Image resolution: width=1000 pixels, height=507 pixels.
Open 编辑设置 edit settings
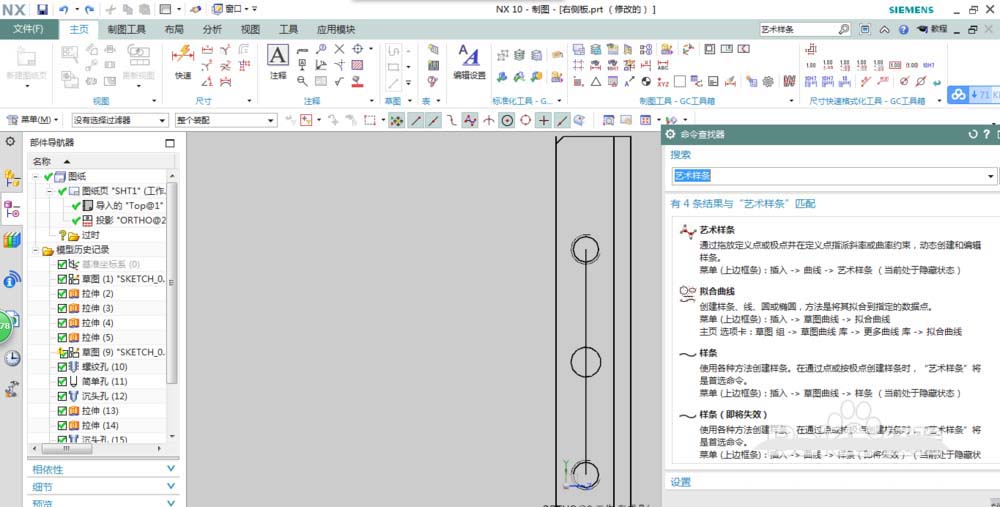[468, 60]
